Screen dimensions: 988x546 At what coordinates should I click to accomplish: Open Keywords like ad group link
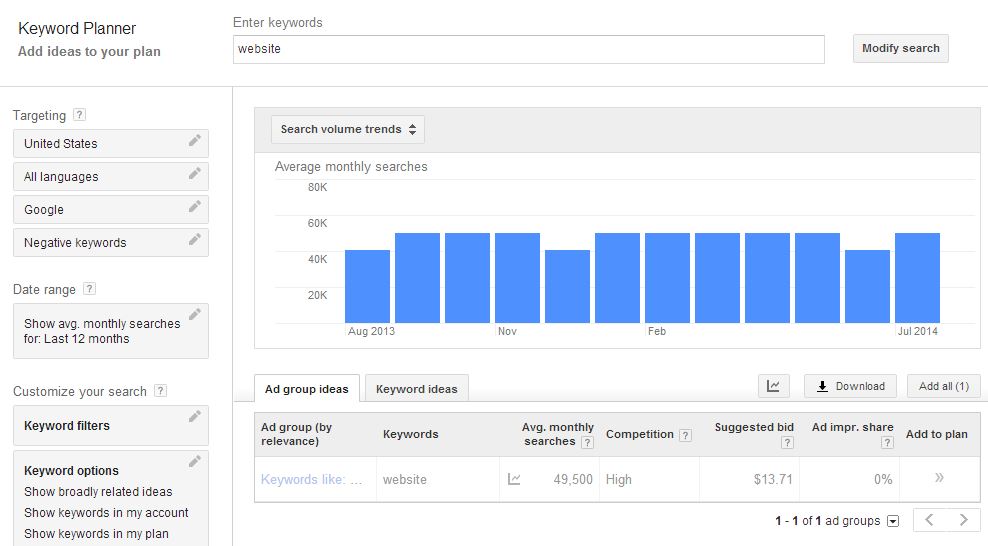pyautogui.click(x=312, y=479)
